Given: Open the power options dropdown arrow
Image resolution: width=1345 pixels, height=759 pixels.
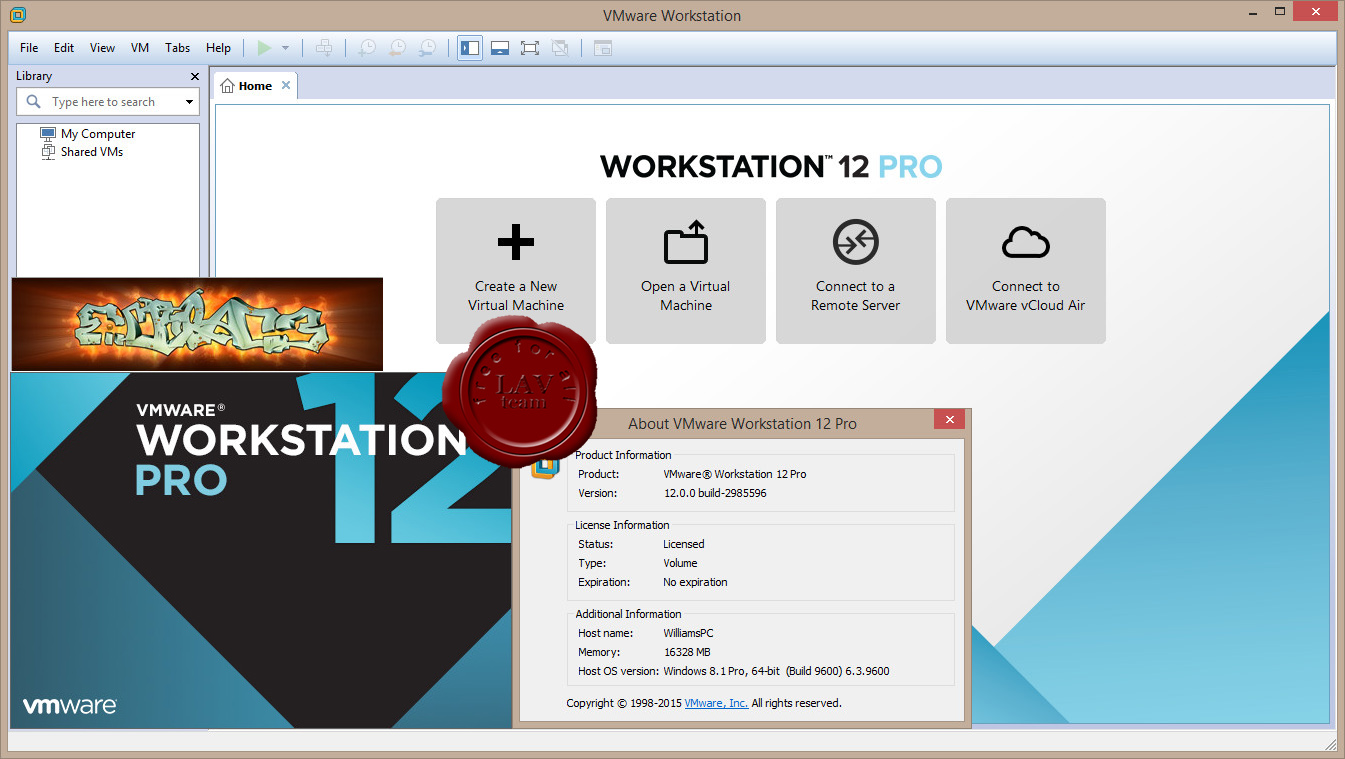Looking at the screenshot, I should tap(285, 48).
